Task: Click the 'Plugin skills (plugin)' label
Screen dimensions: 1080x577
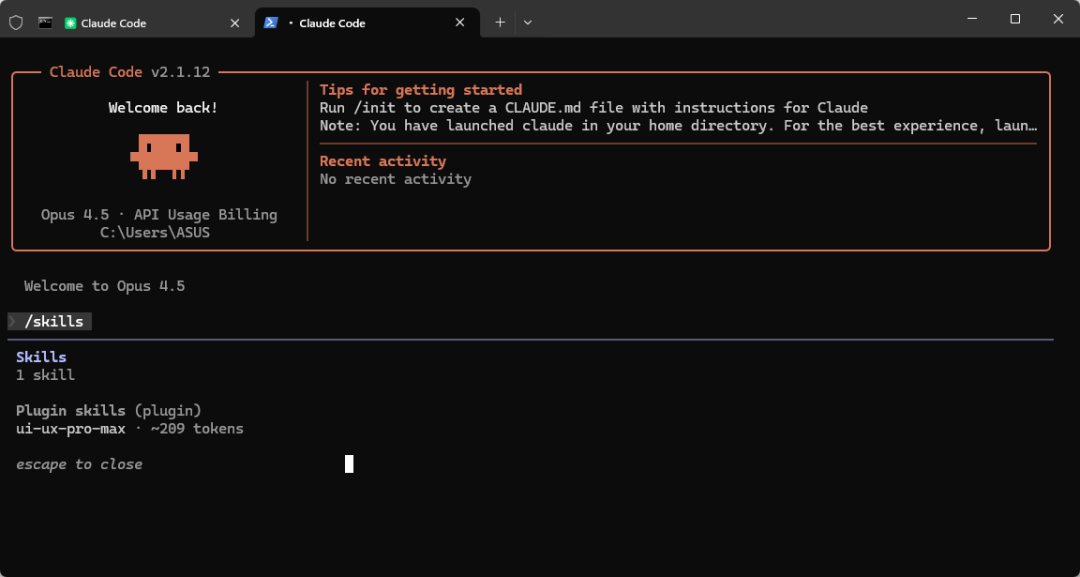Action: pos(109,411)
